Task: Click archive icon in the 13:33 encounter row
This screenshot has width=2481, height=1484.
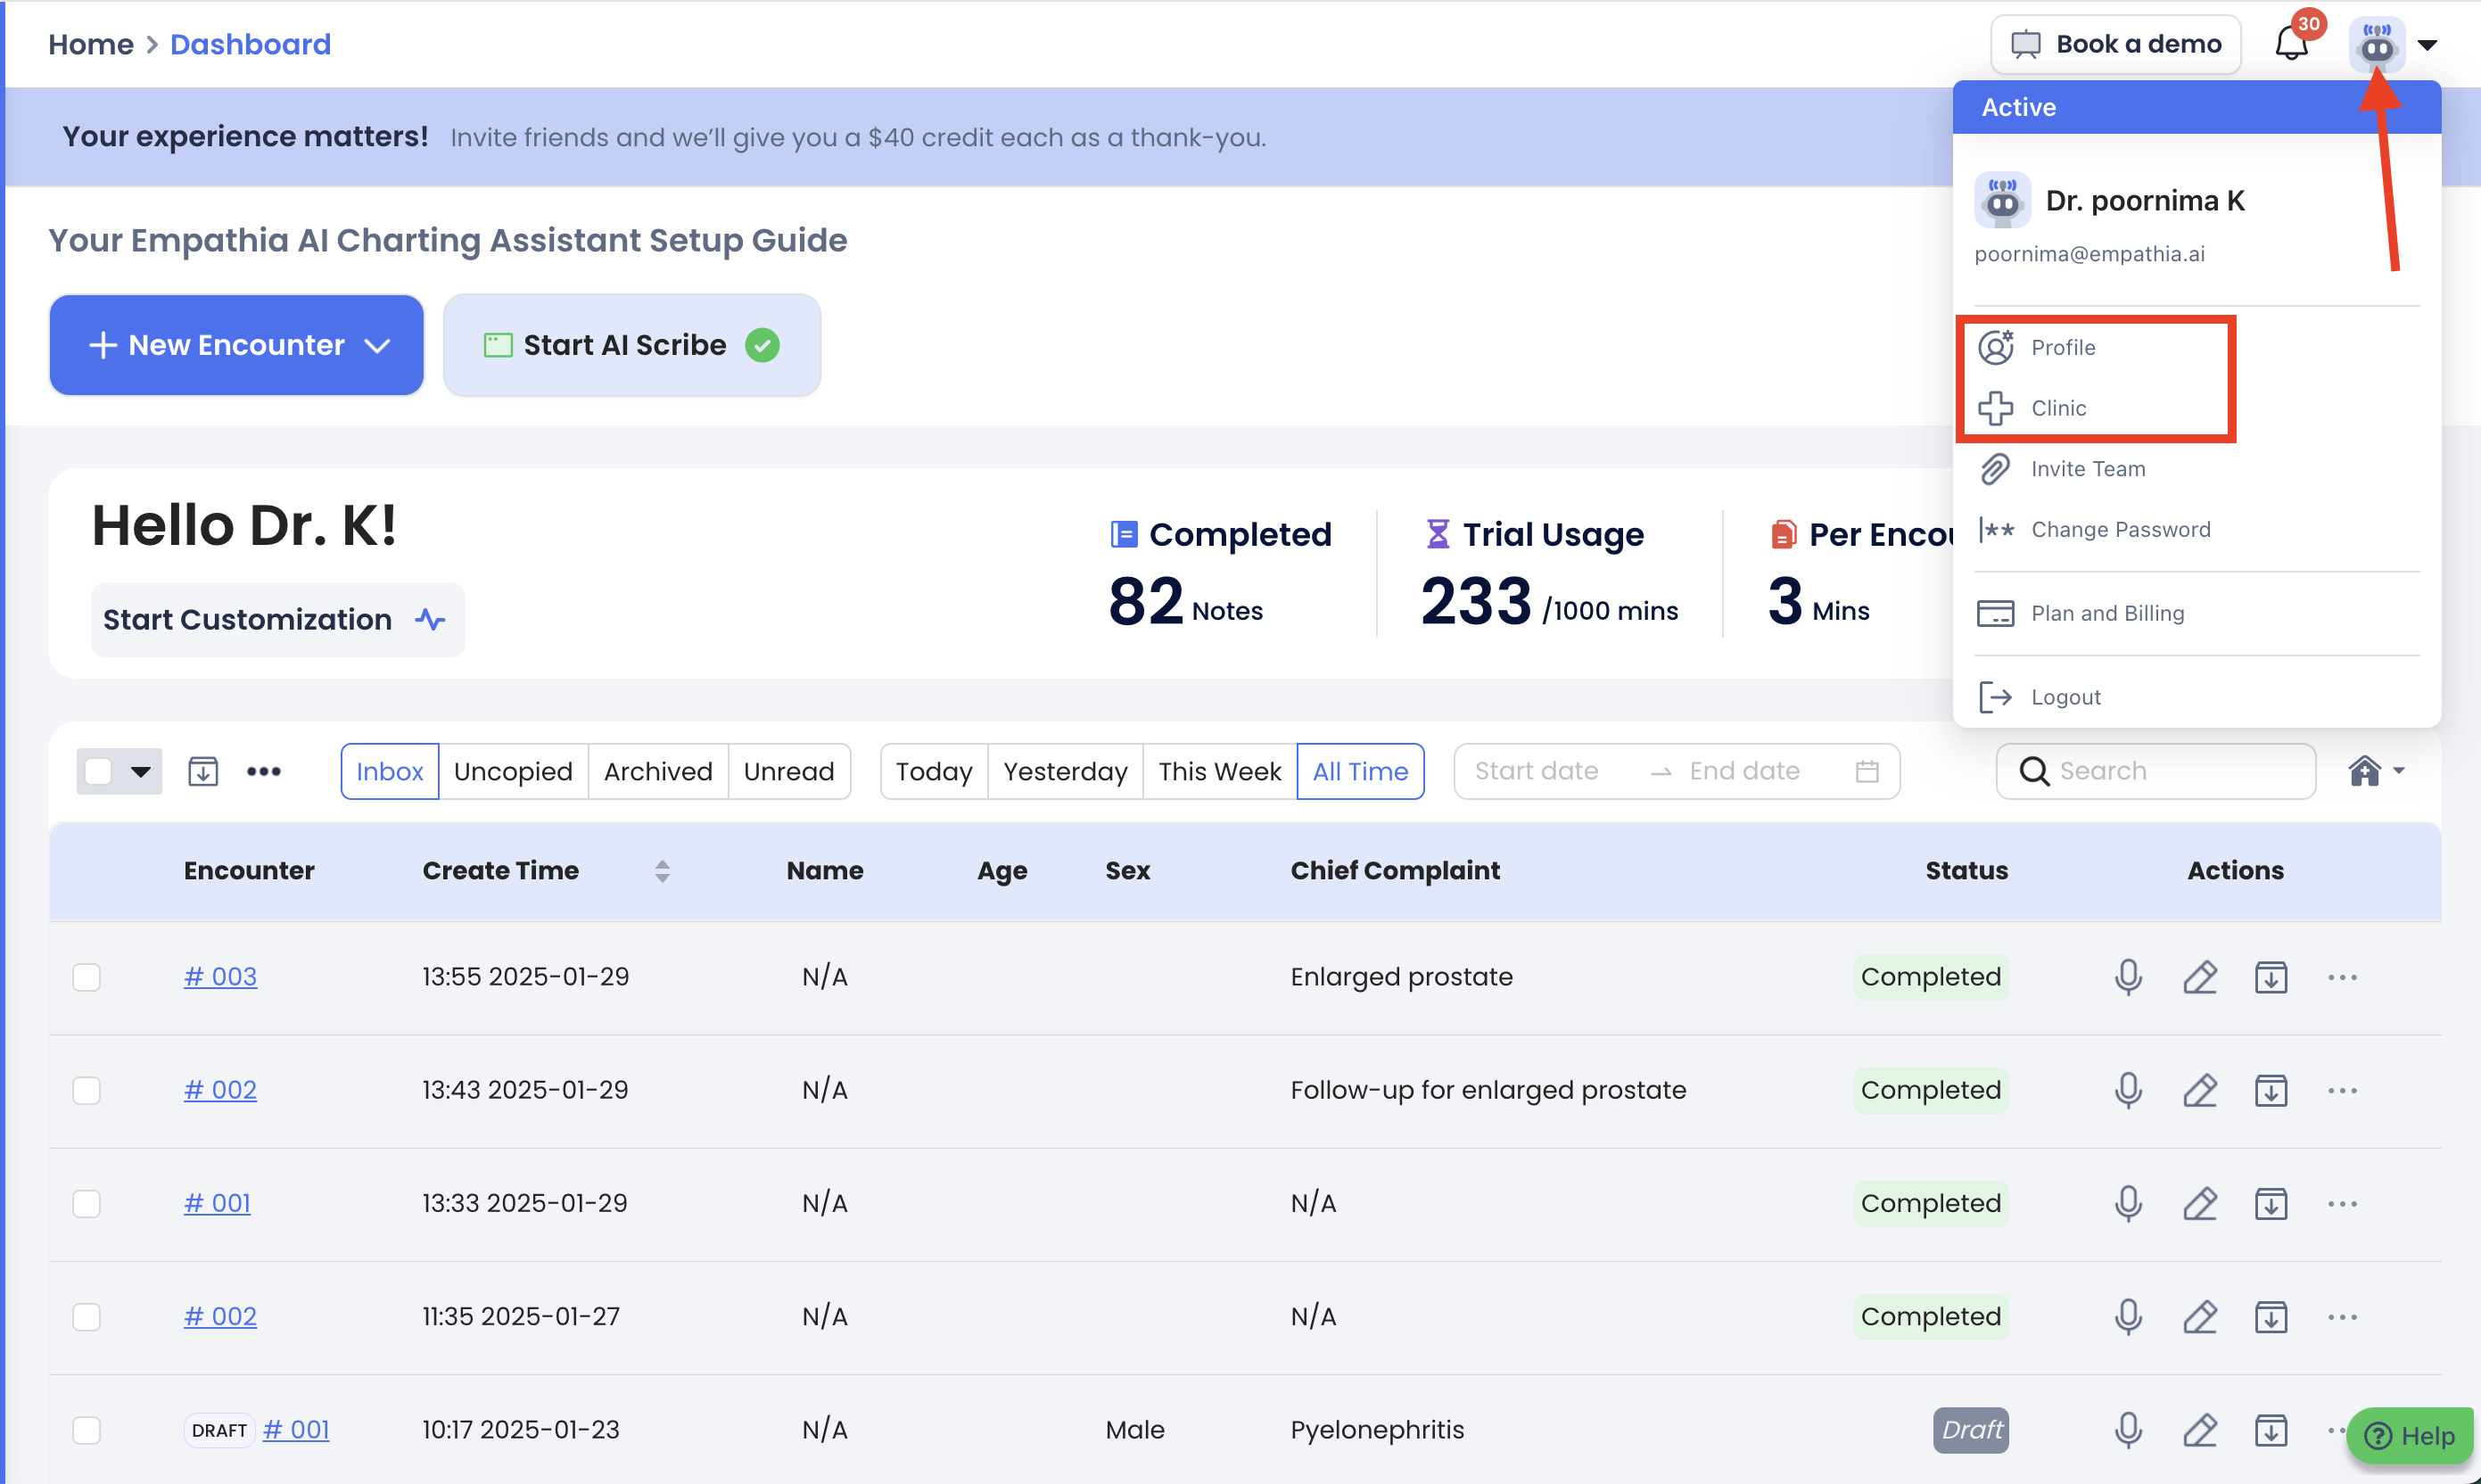Action: pos(2271,1203)
